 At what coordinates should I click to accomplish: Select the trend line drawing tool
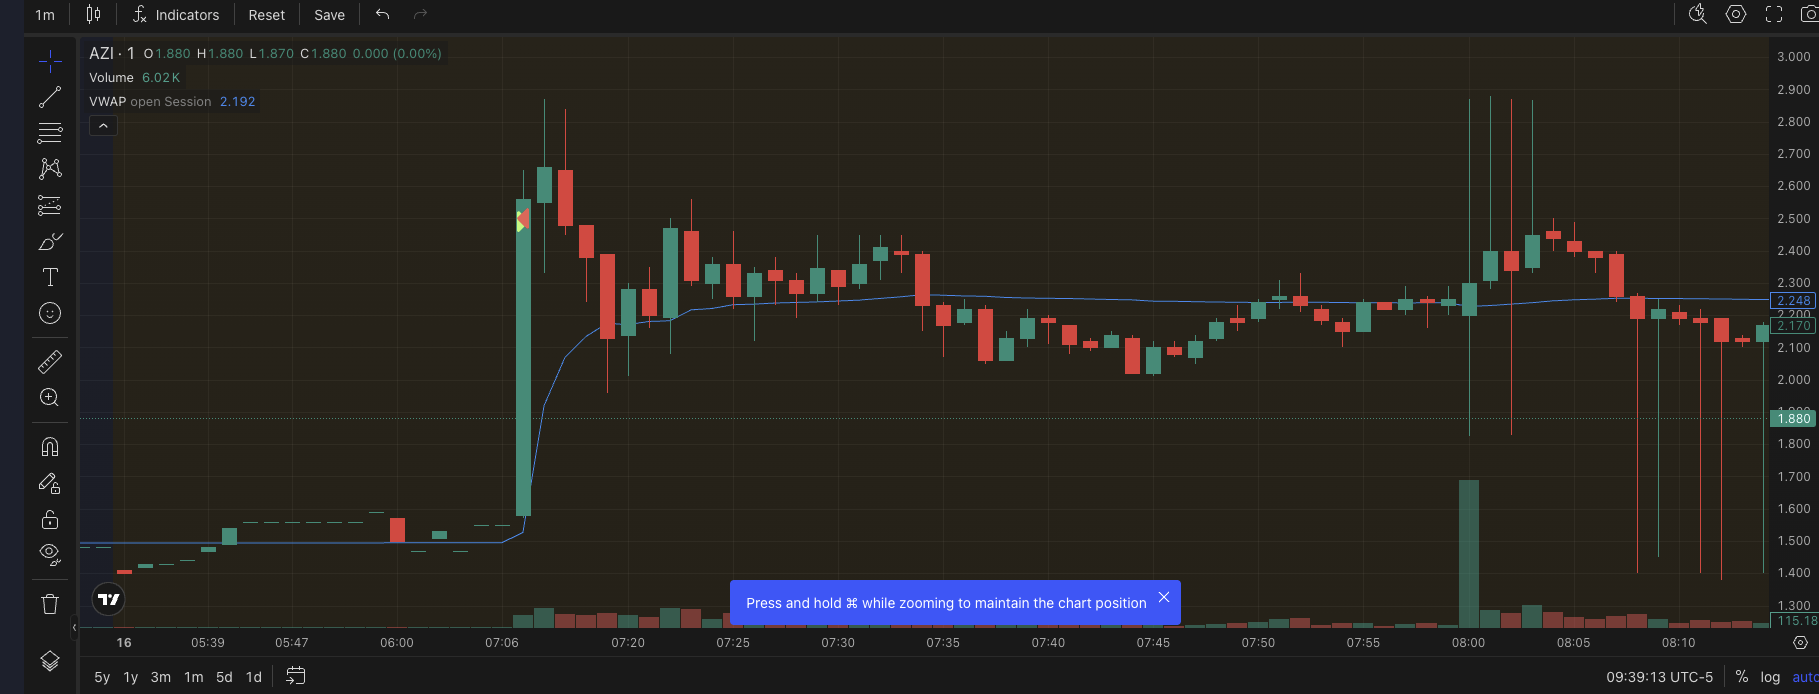(x=50, y=97)
